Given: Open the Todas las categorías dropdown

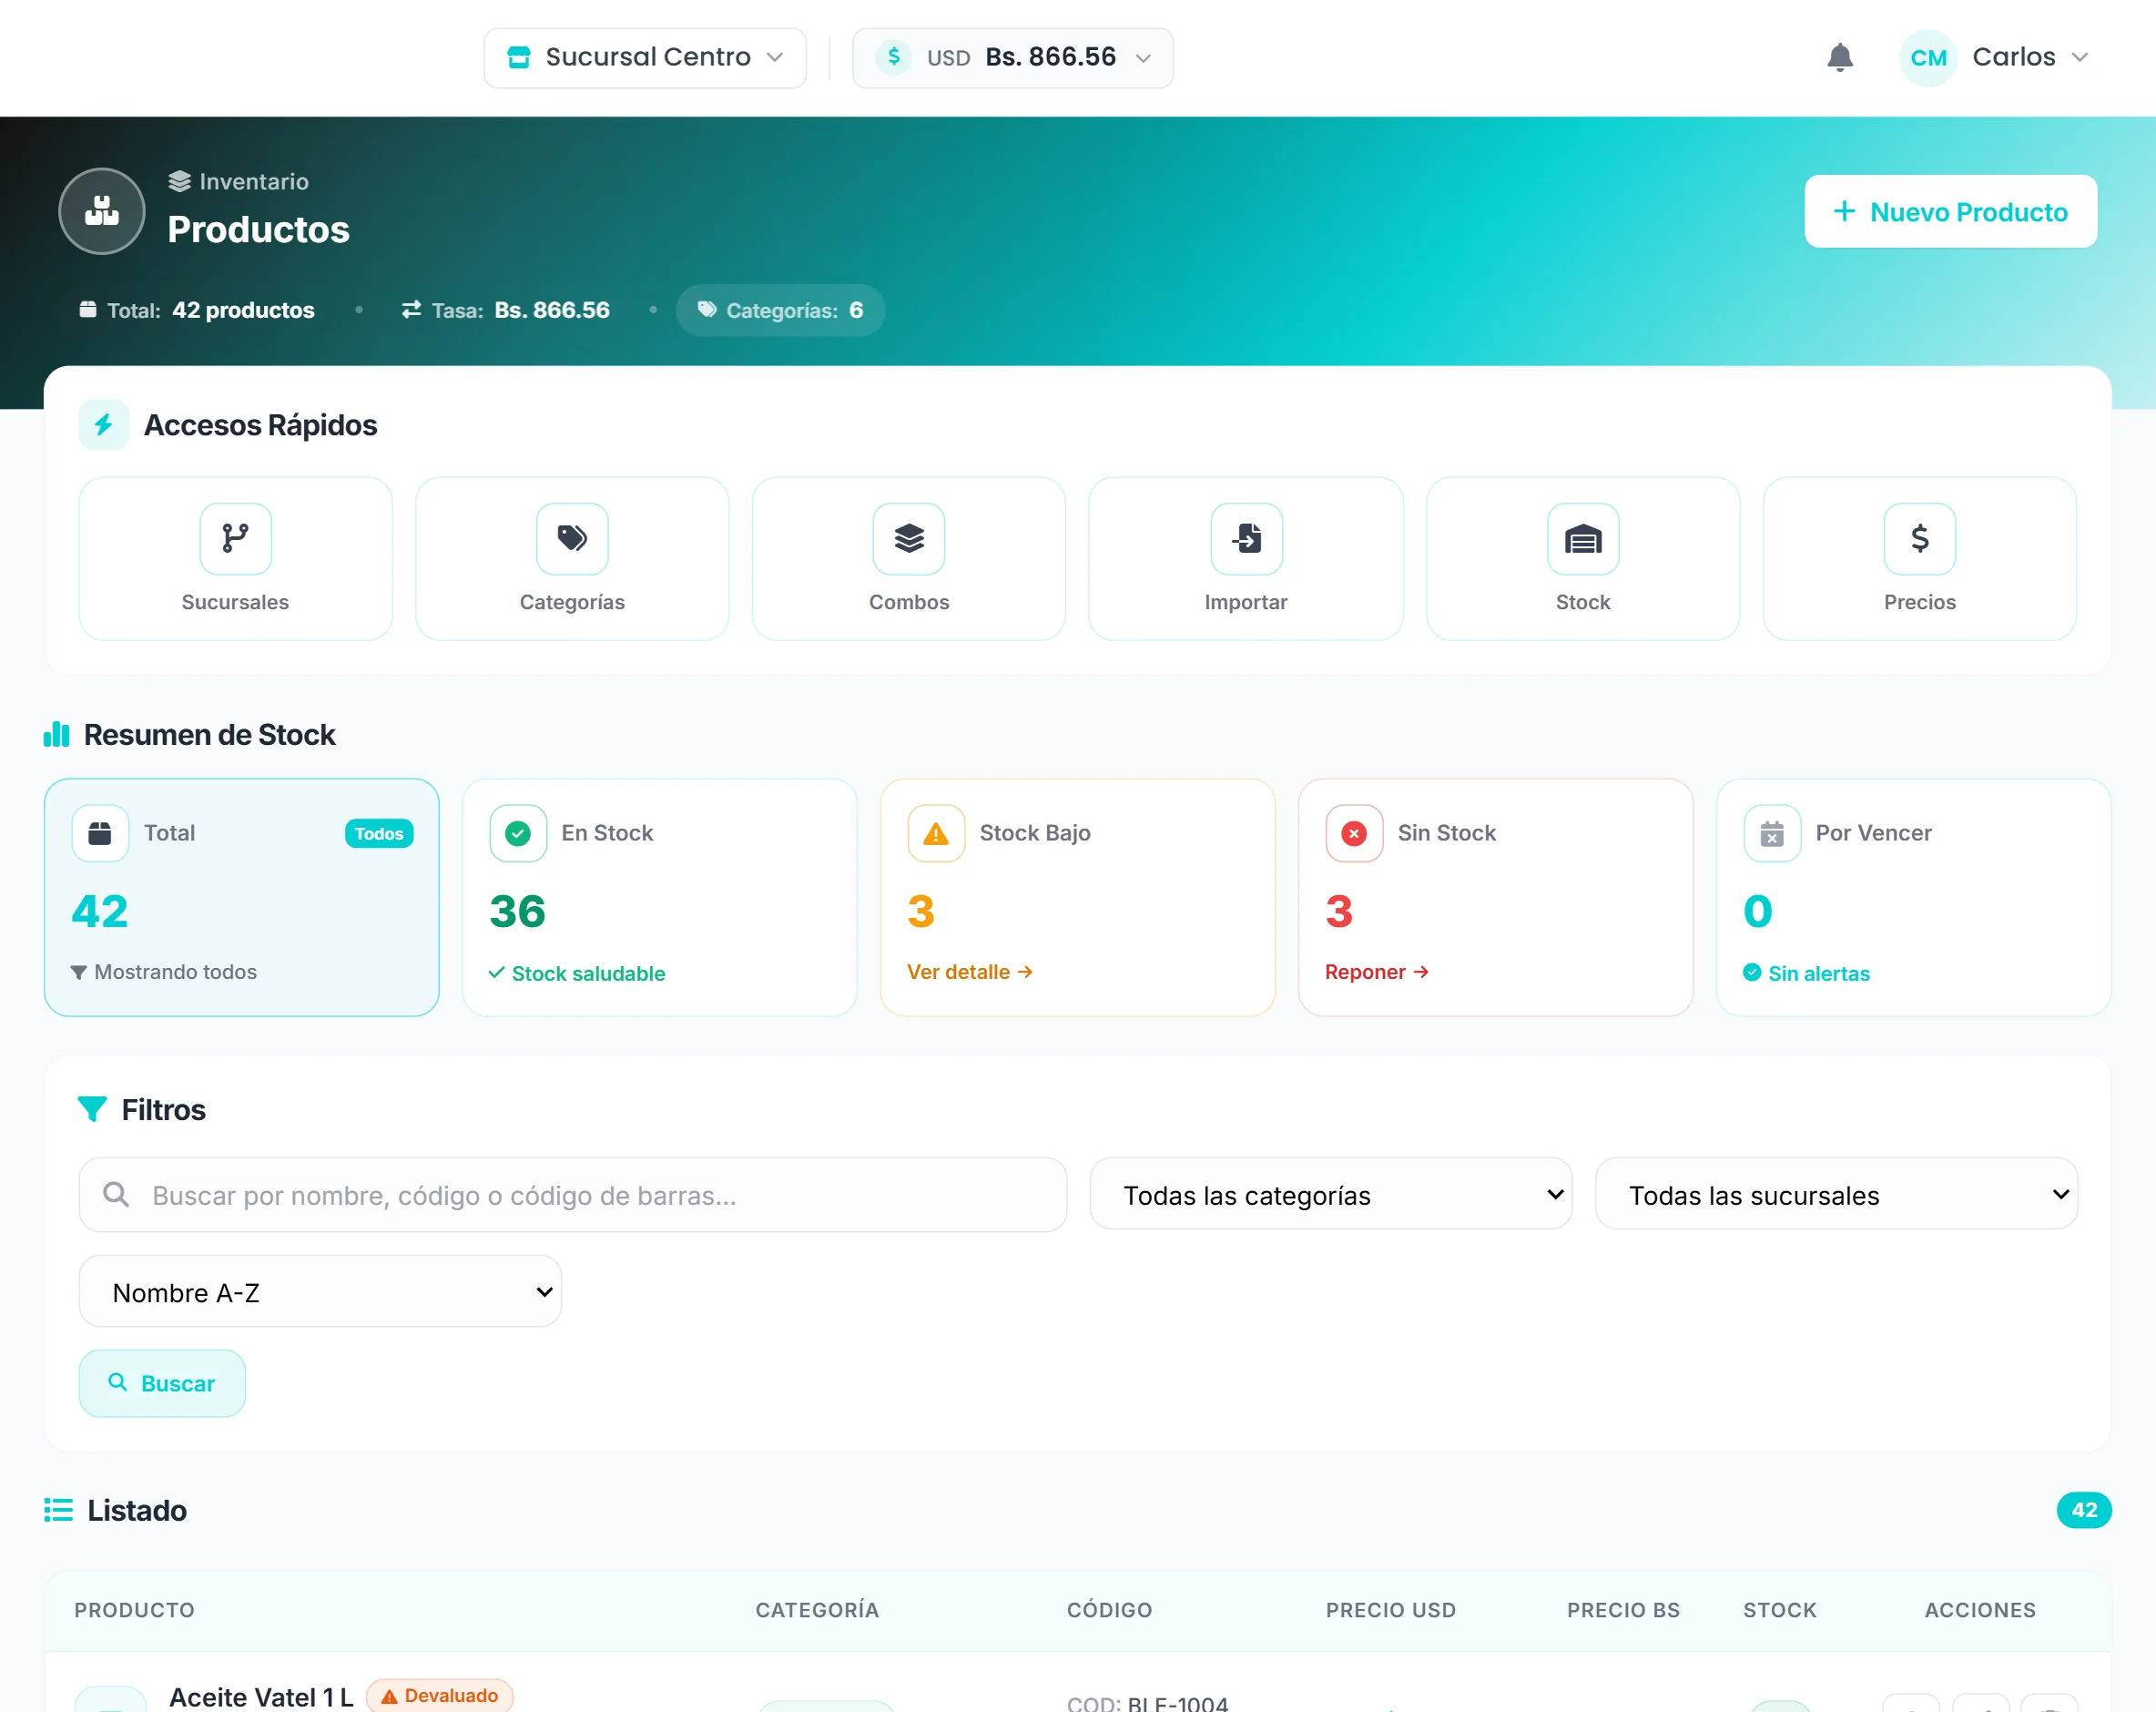Looking at the screenshot, I should pos(1331,1194).
